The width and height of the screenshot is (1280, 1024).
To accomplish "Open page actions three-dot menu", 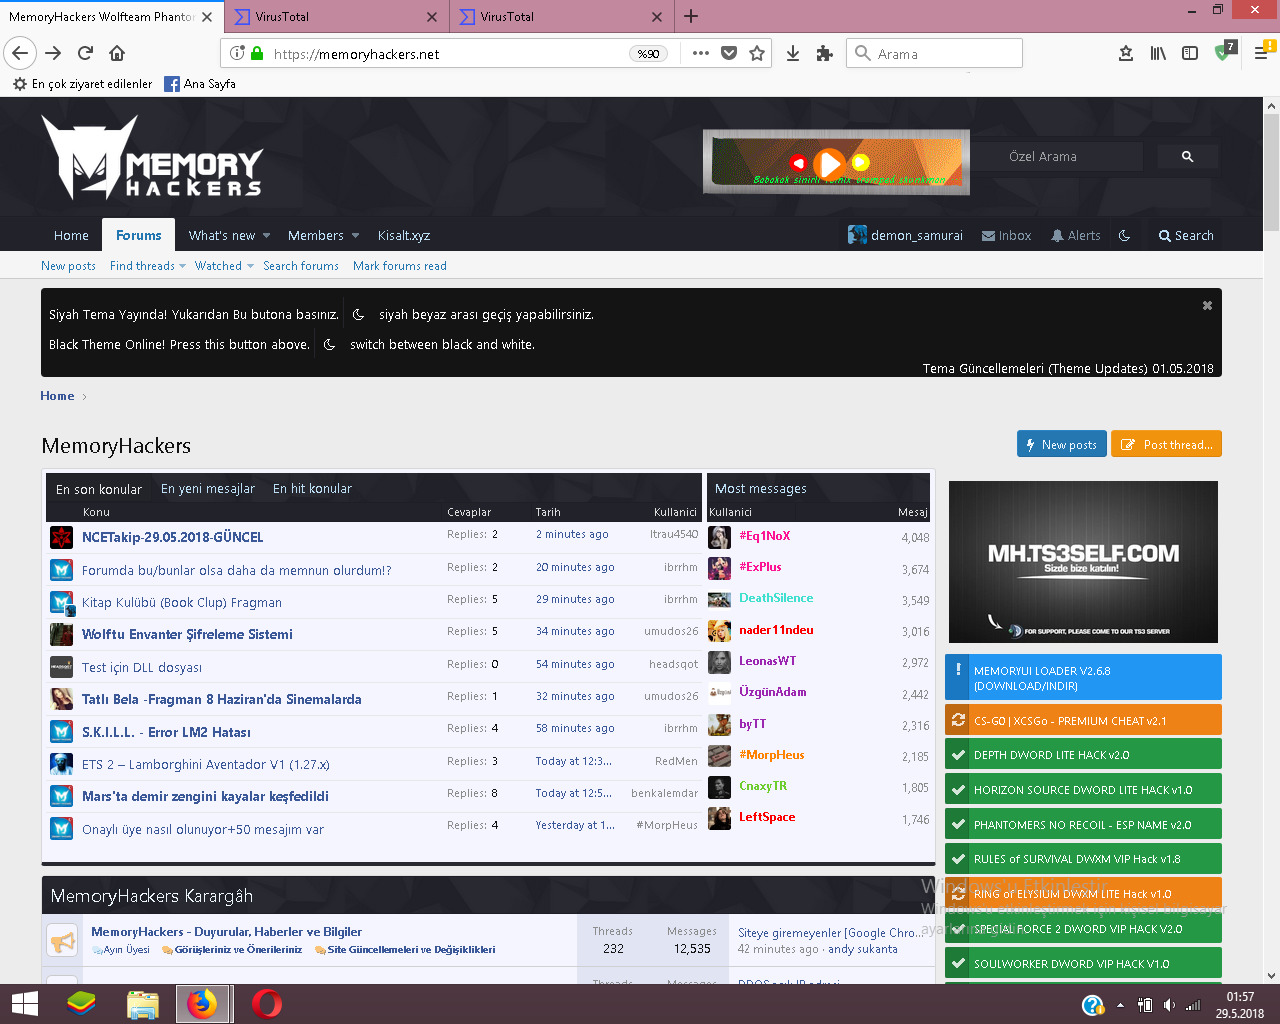I will click(x=700, y=54).
